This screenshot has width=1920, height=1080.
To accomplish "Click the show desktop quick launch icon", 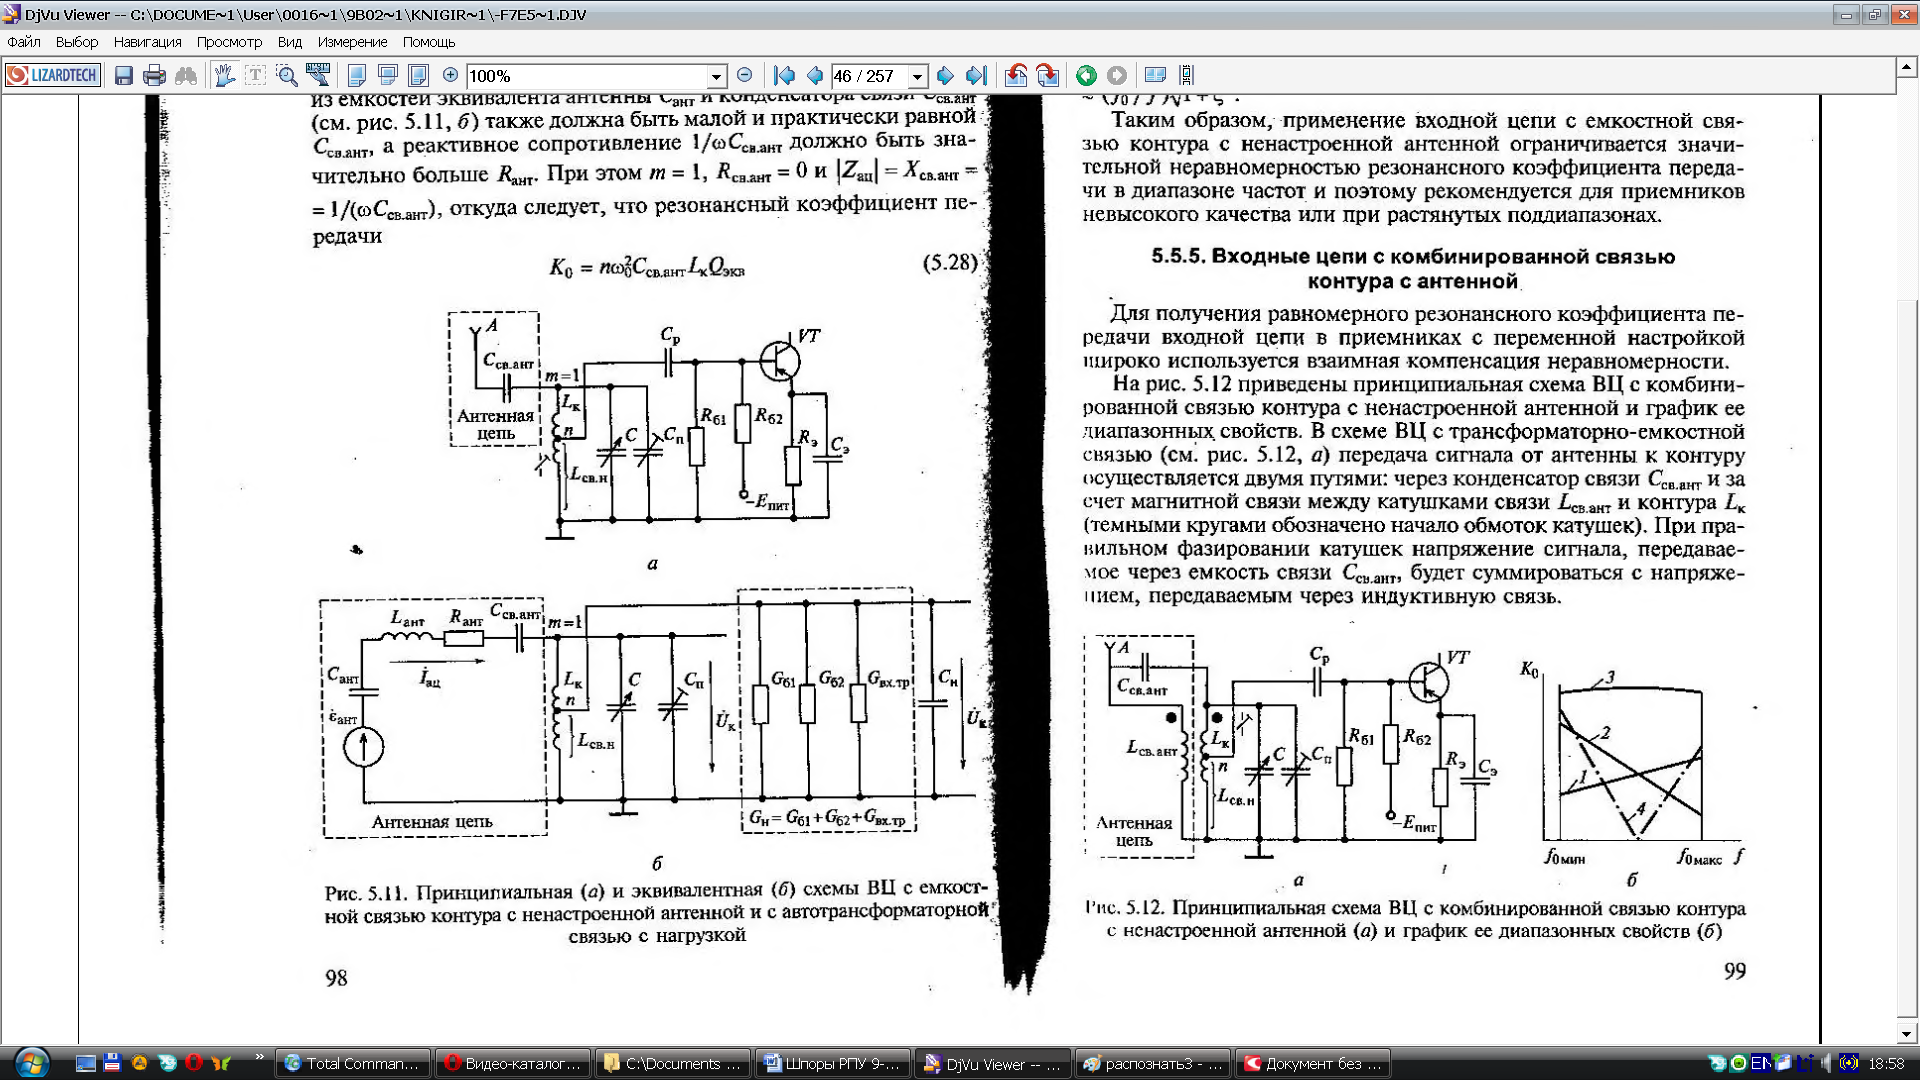I will pyautogui.click(x=86, y=1063).
